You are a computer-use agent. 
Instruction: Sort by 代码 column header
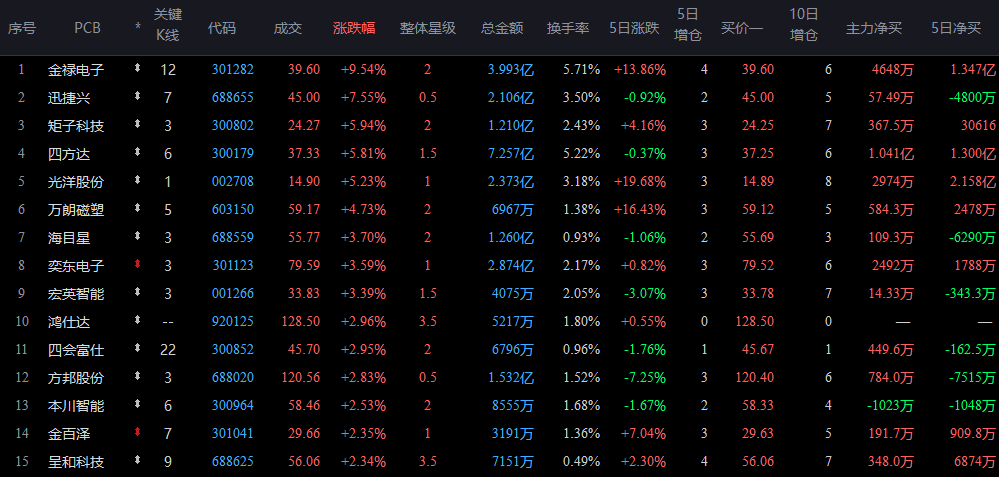point(222,28)
